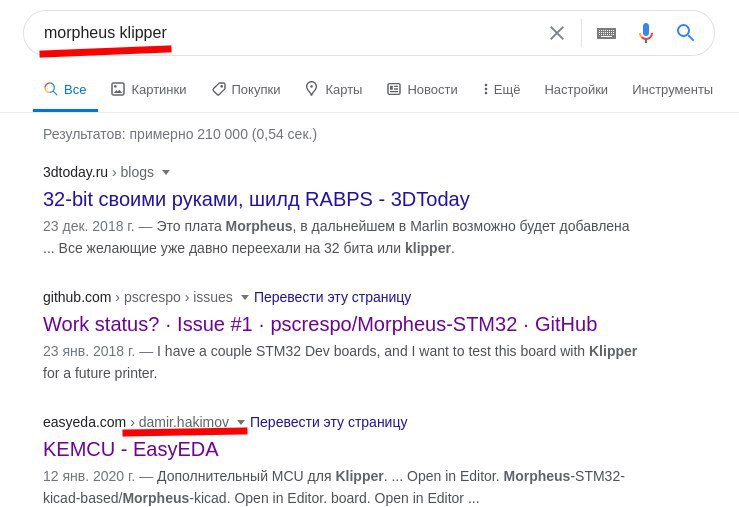Click the snippet text dated 12 янв. 2020 г.
This screenshot has height=507, width=739.
[334, 487]
